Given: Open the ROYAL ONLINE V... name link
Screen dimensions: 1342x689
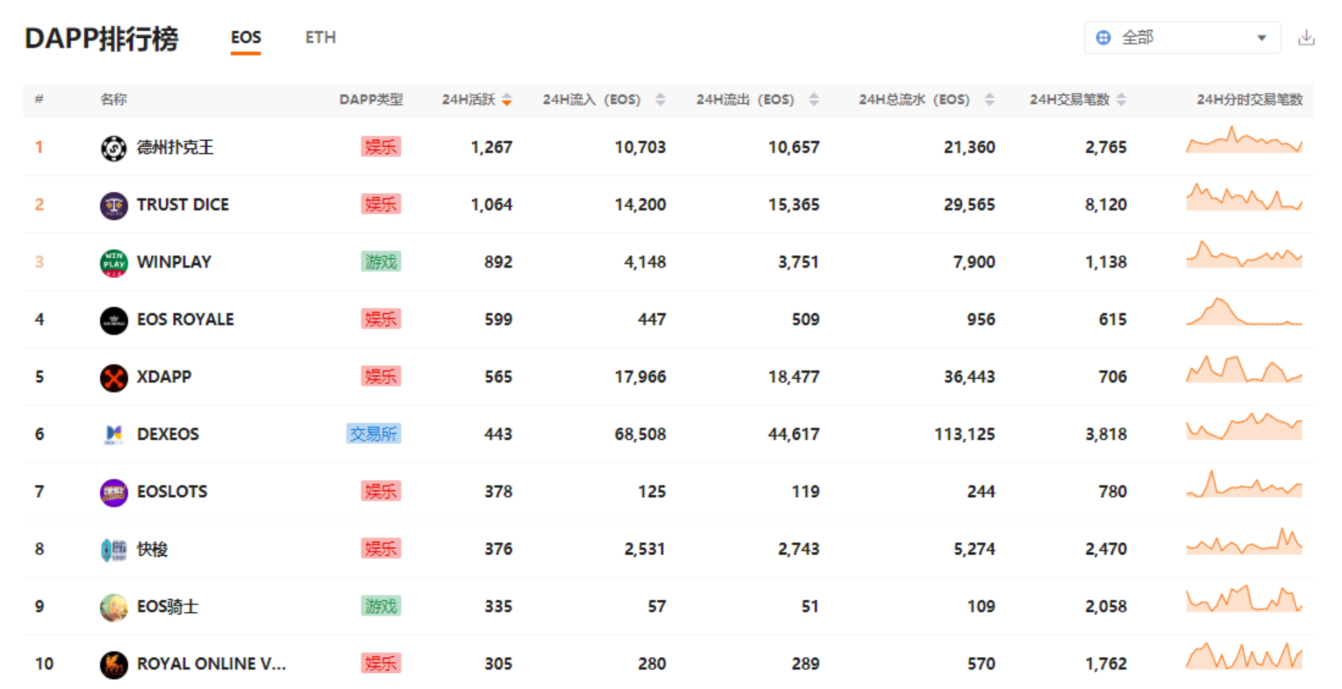Looking at the screenshot, I should pyautogui.click(x=211, y=664).
